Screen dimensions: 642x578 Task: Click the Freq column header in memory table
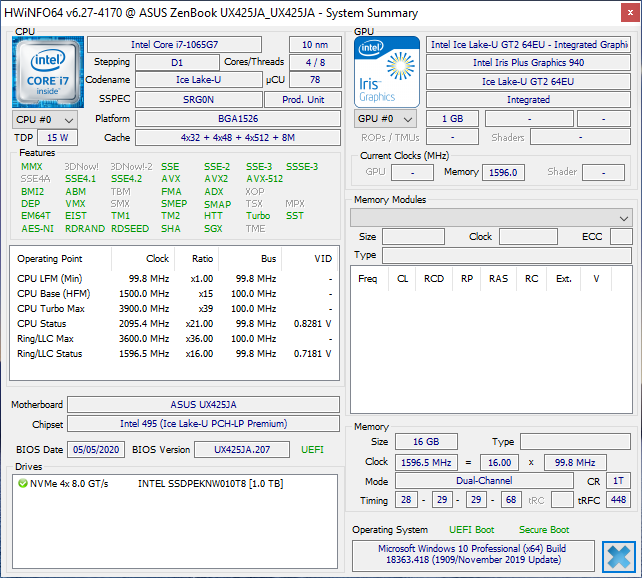point(368,279)
